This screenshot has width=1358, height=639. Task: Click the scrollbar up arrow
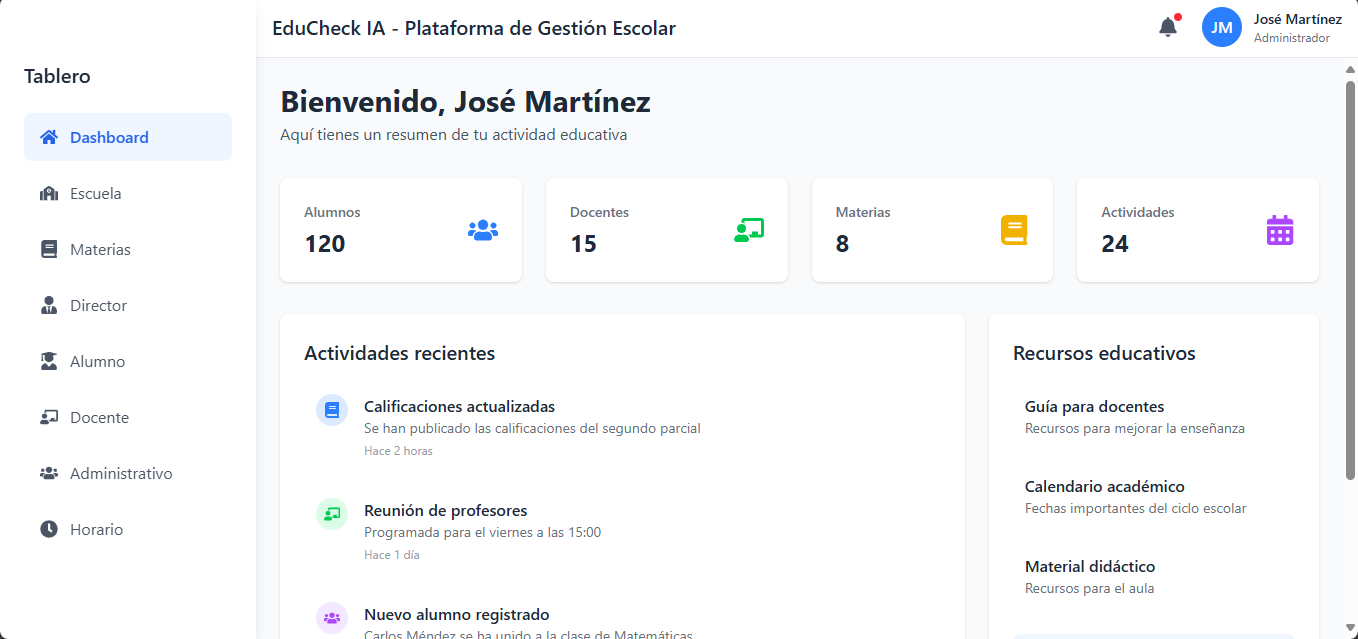pyautogui.click(x=1351, y=69)
